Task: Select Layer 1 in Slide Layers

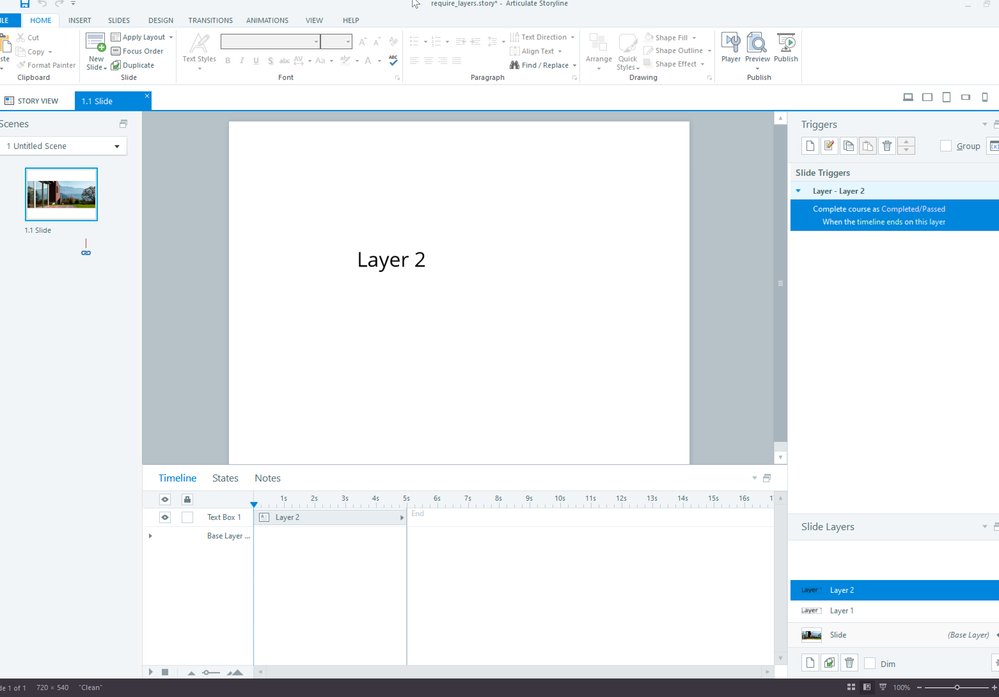Action: pyautogui.click(x=842, y=610)
